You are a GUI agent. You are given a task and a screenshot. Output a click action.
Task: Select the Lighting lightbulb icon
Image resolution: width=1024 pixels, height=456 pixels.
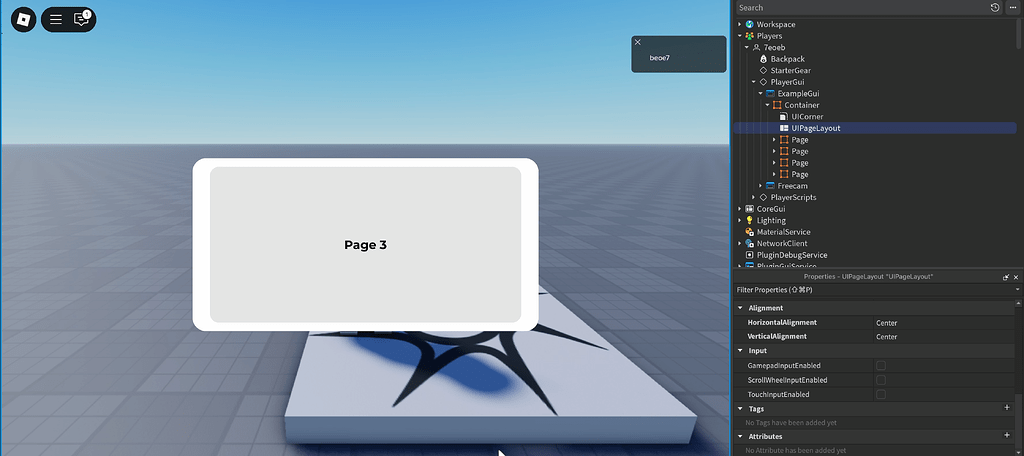750,220
